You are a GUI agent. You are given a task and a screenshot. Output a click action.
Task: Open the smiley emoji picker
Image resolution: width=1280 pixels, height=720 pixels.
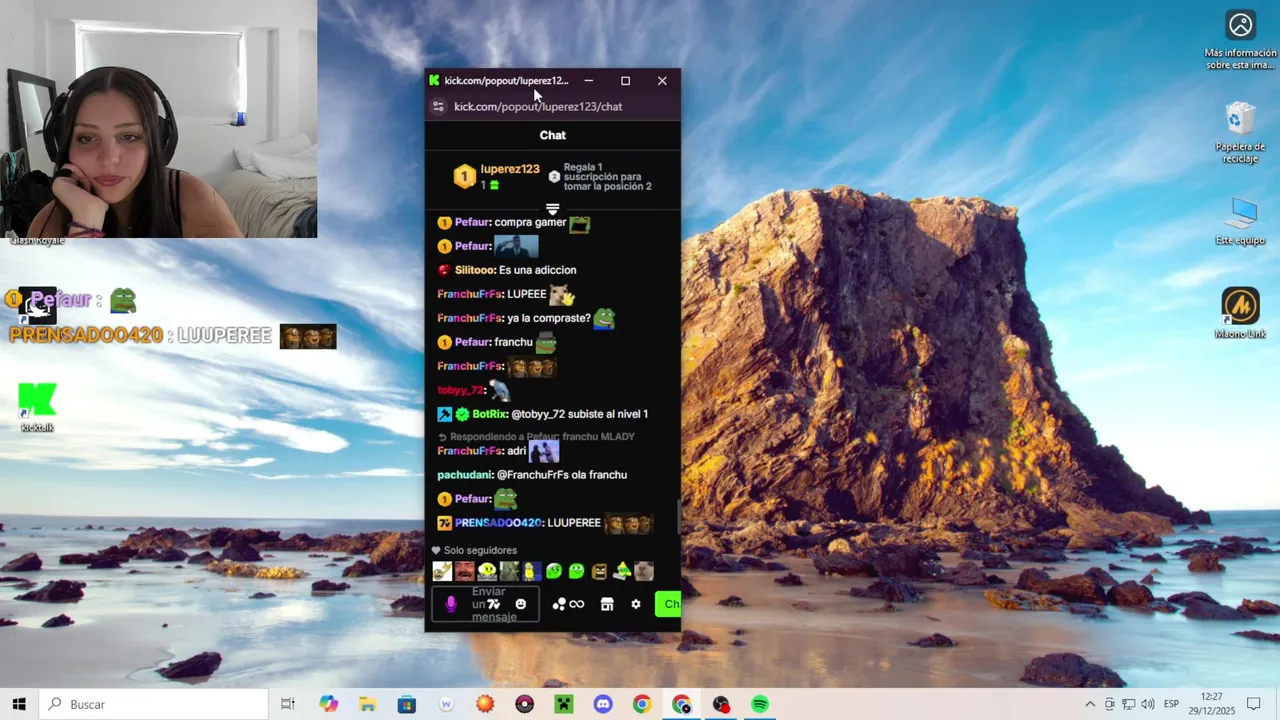[520, 604]
